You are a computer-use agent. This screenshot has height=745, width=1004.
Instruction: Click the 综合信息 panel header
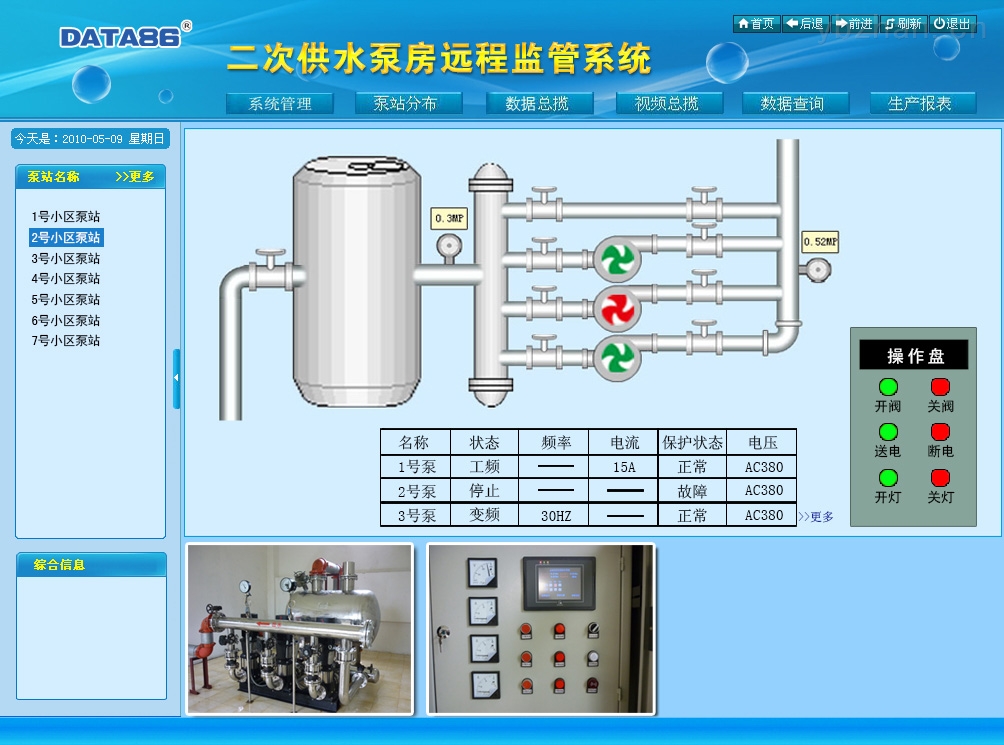click(92, 565)
